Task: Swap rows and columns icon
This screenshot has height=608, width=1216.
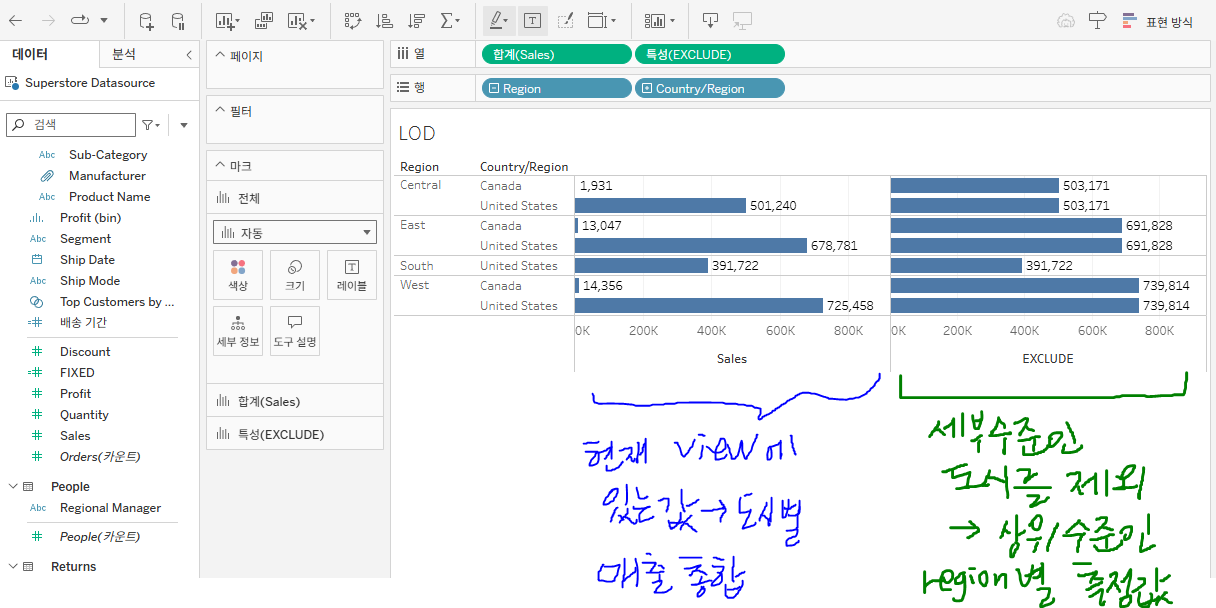Action: [x=352, y=20]
